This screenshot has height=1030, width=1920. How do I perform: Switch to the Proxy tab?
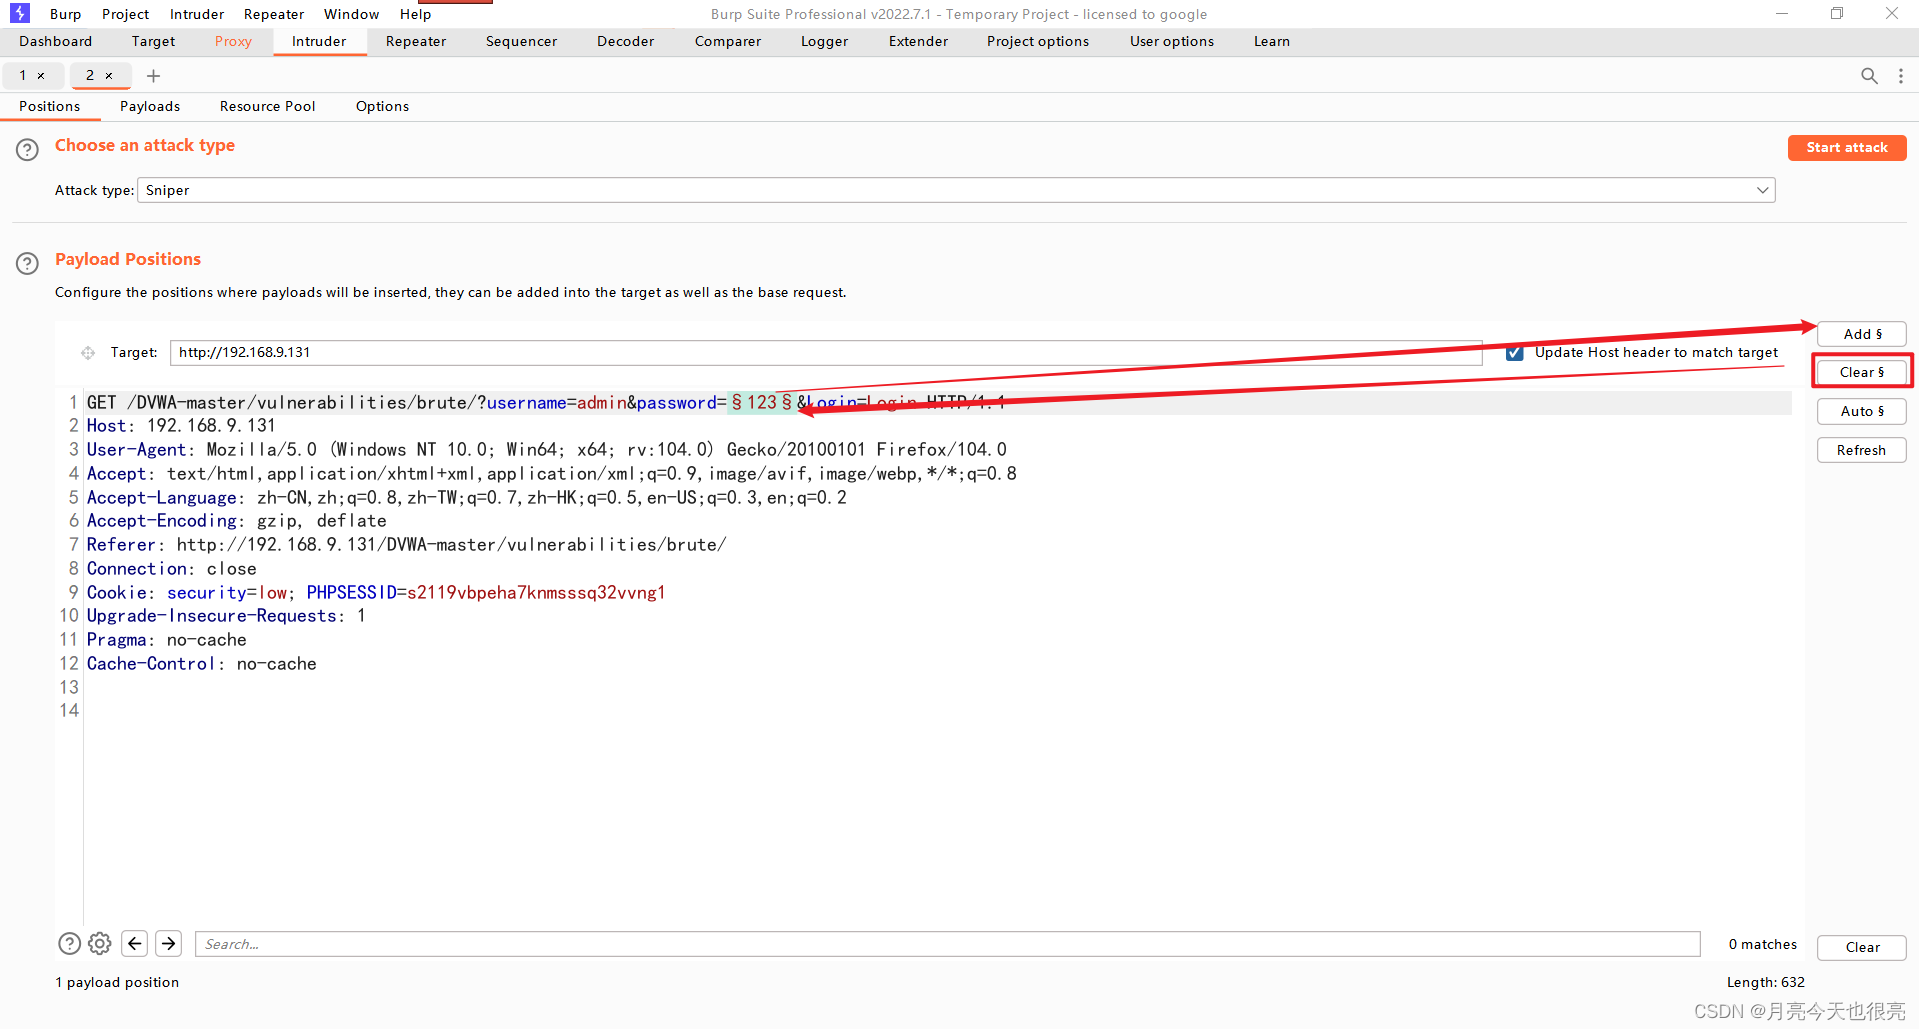pyautogui.click(x=233, y=41)
